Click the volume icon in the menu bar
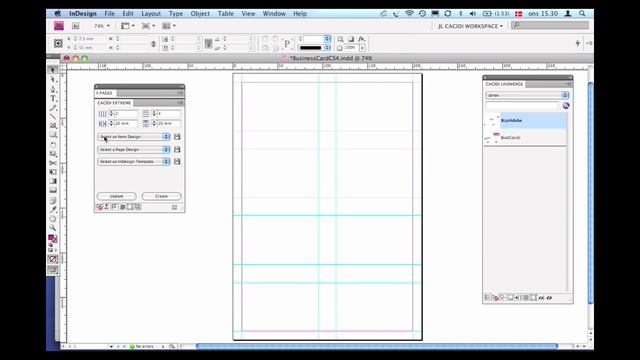Viewport: 640px width, 360px height. coord(473,13)
